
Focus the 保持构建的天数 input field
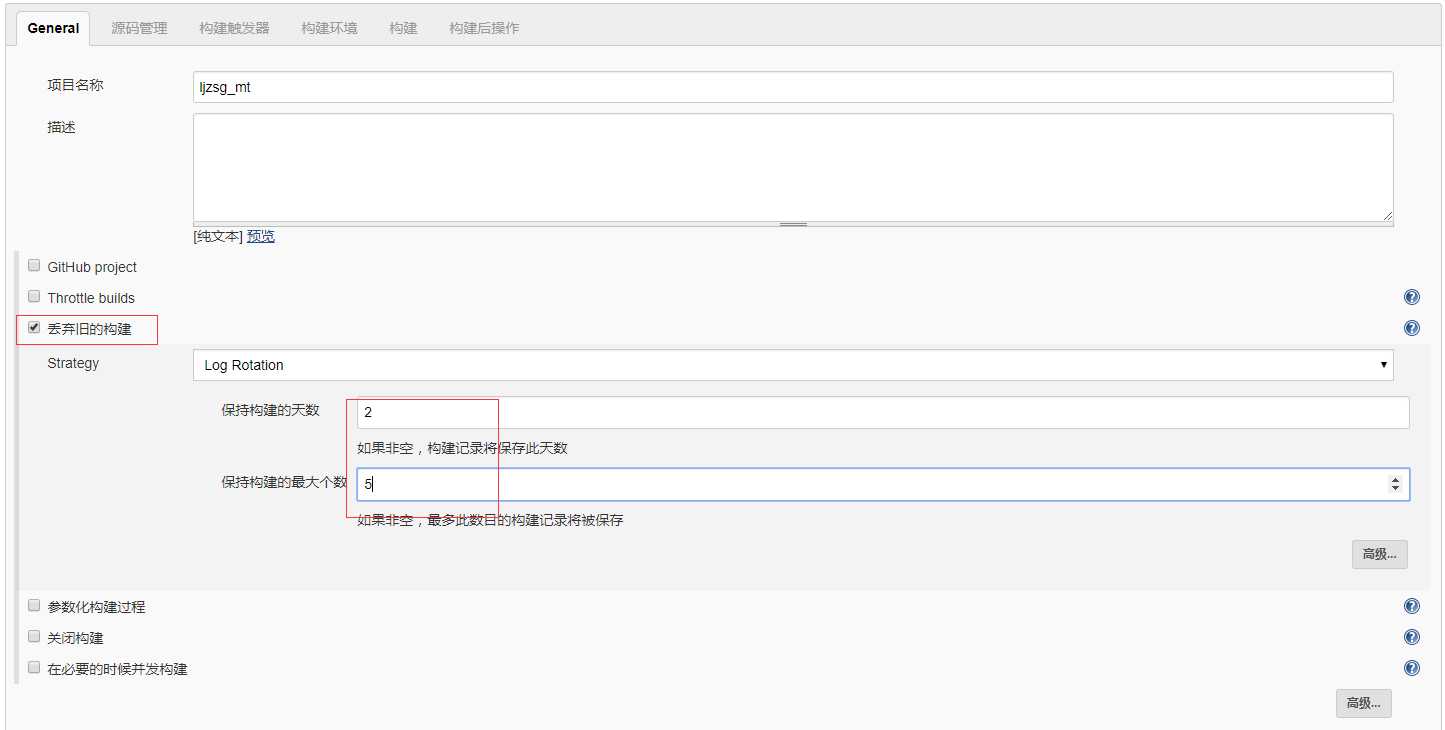[x=883, y=412]
